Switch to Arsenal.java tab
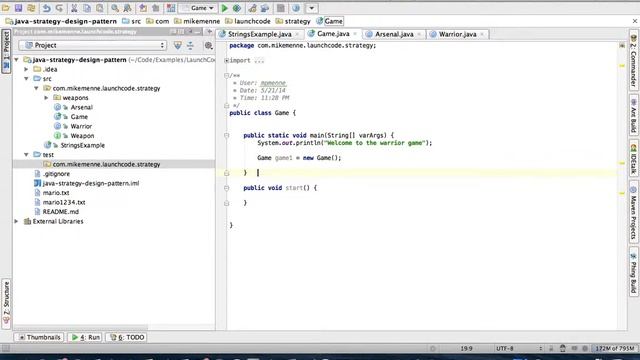The width and height of the screenshot is (640, 360). point(394,34)
